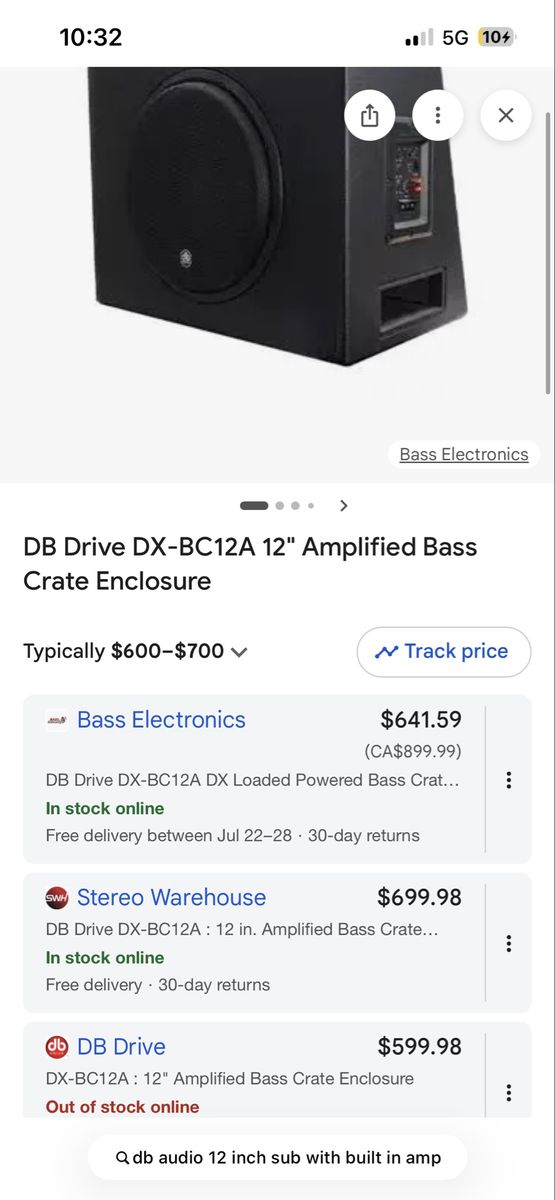Viewport: 555px width, 1200px height.
Task: Open more options for DB Drive listing
Action: tap(508, 1093)
